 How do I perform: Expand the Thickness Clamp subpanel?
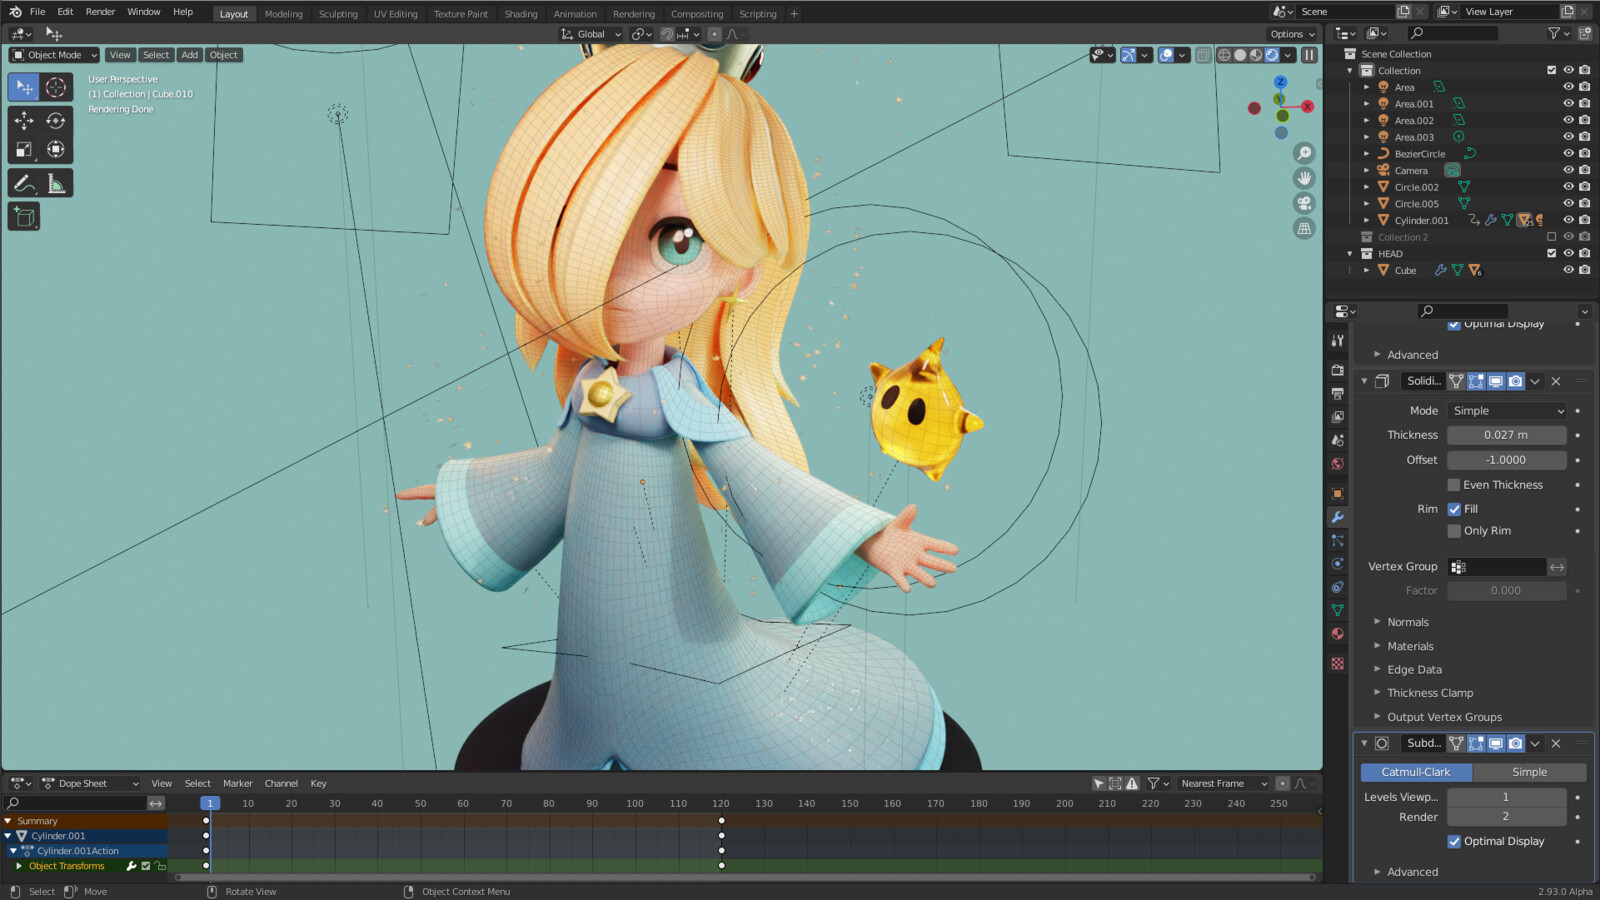[1430, 693]
